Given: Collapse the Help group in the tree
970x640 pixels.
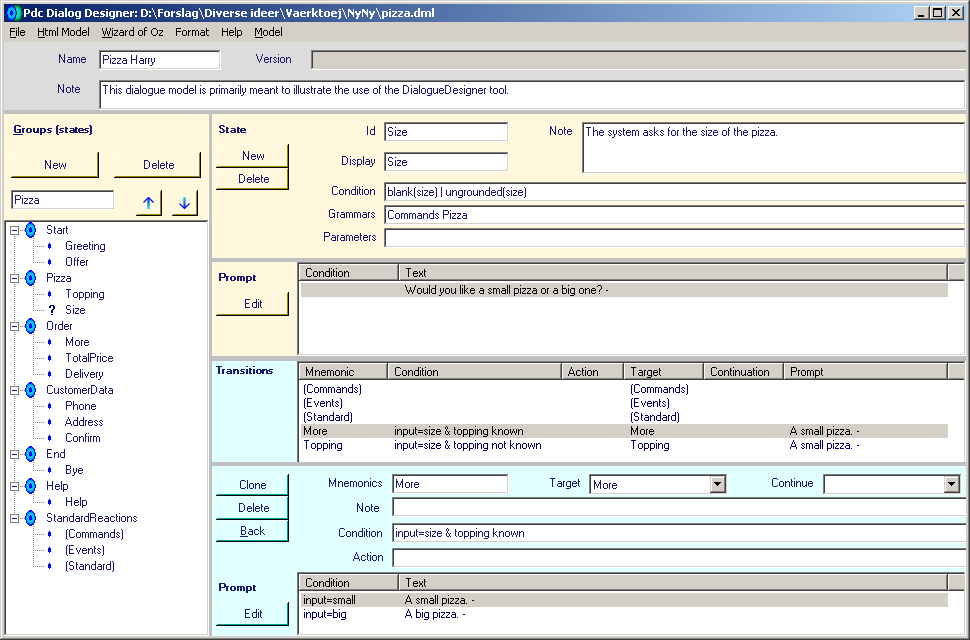Looking at the screenshot, I should point(14,486).
